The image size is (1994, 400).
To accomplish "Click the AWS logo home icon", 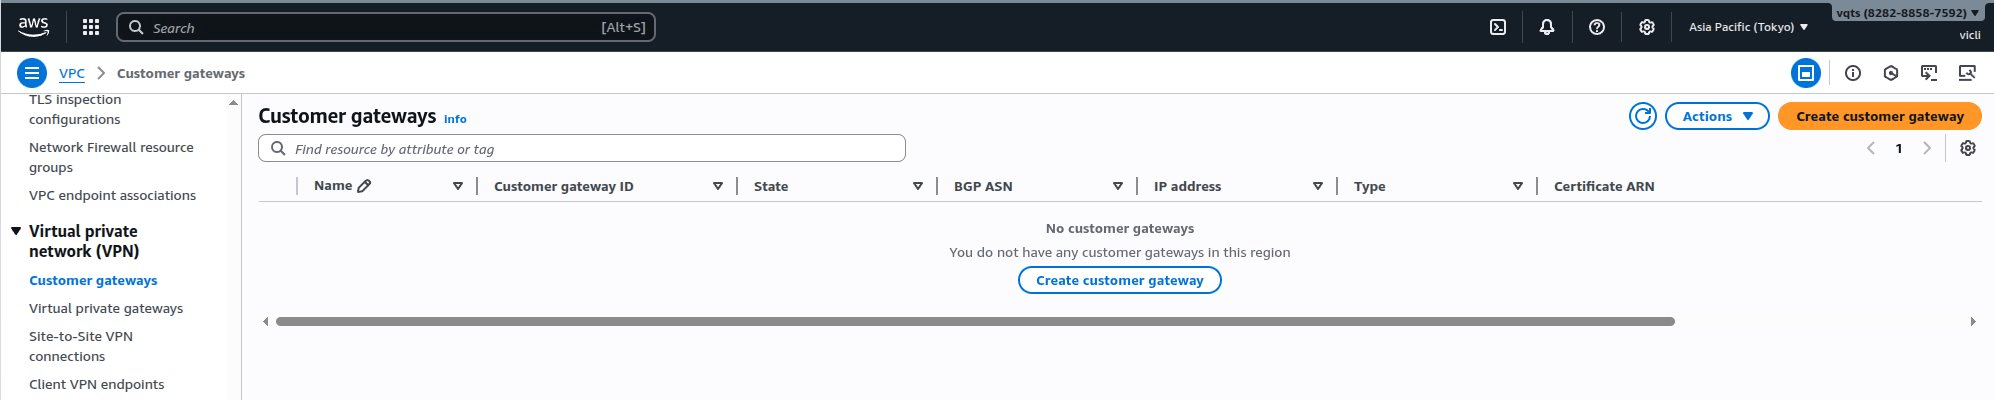I will [x=33, y=27].
